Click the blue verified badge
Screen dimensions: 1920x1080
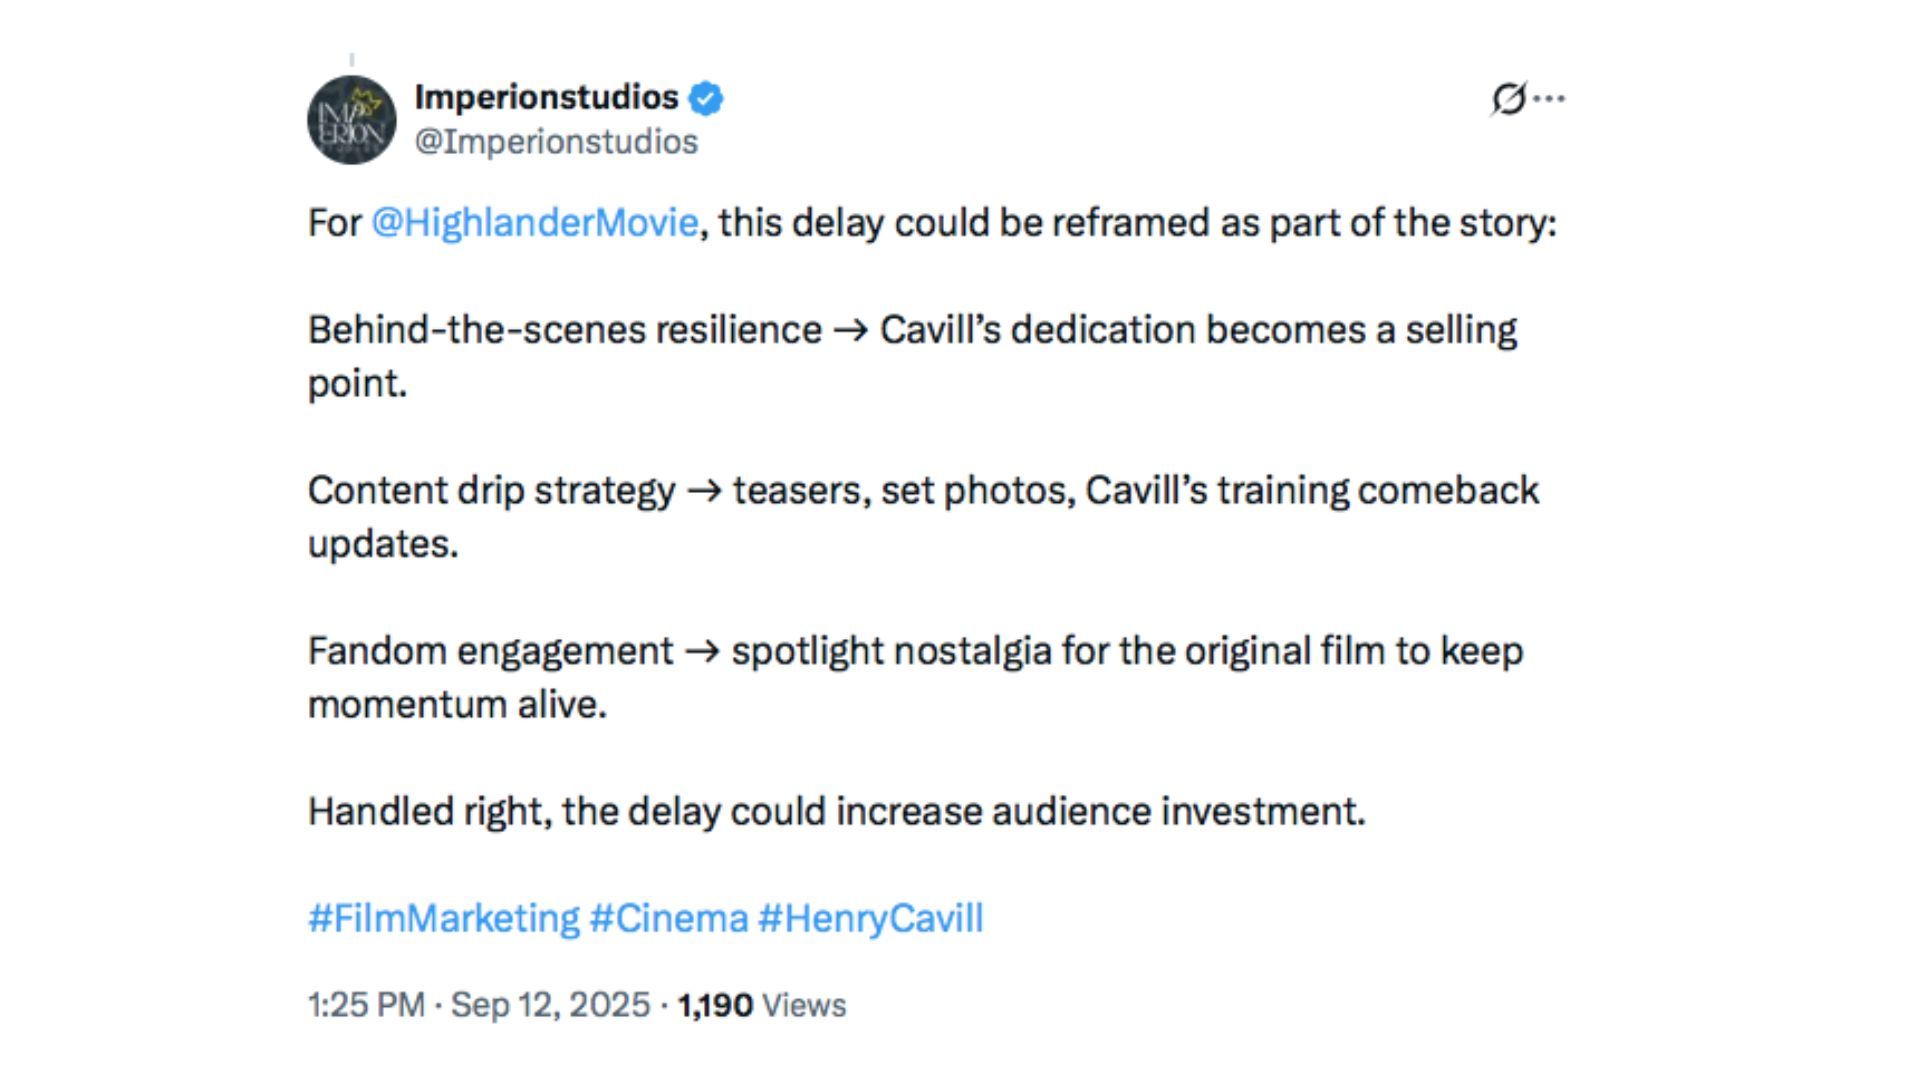706,98
